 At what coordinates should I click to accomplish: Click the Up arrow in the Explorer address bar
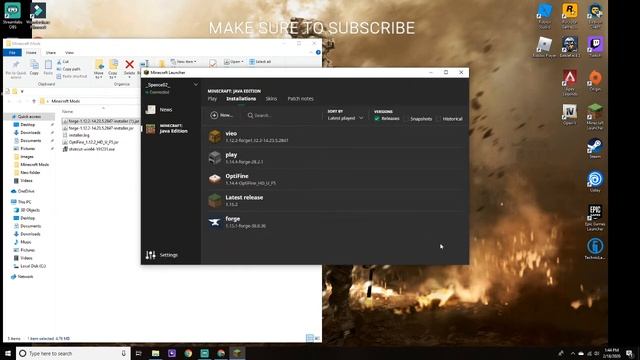tap(33, 101)
